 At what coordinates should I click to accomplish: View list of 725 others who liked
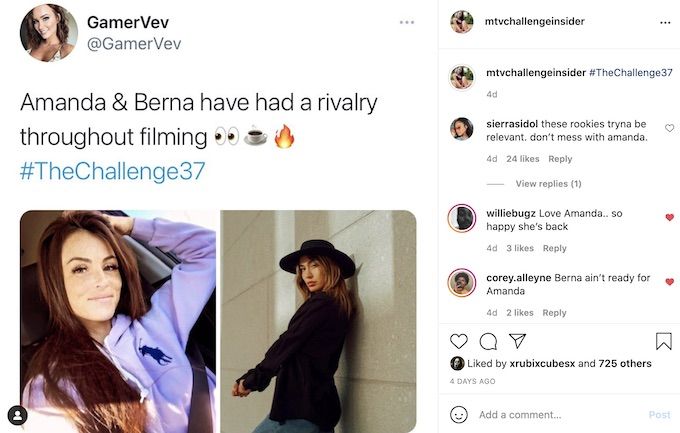click(625, 364)
